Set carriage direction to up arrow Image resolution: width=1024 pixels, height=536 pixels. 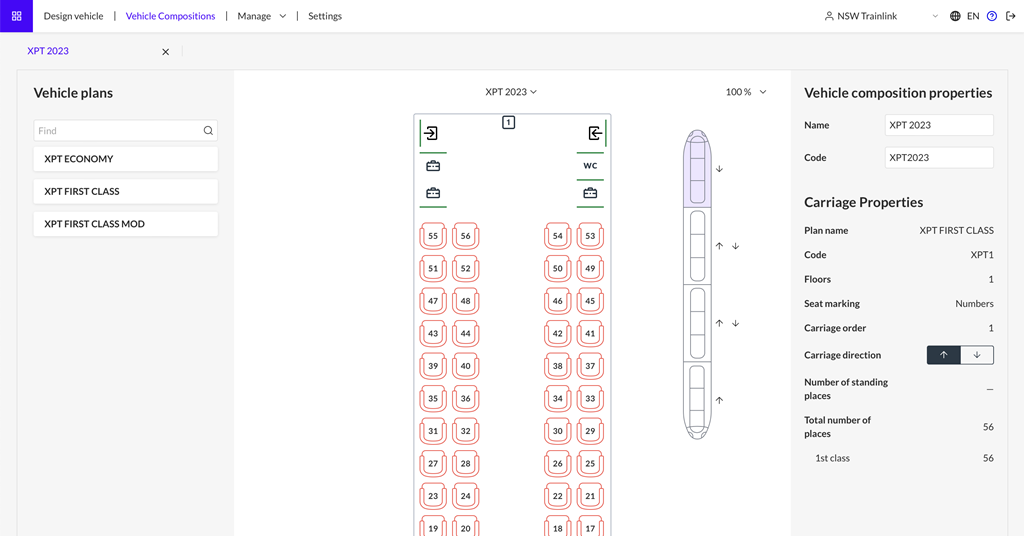tap(944, 355)
